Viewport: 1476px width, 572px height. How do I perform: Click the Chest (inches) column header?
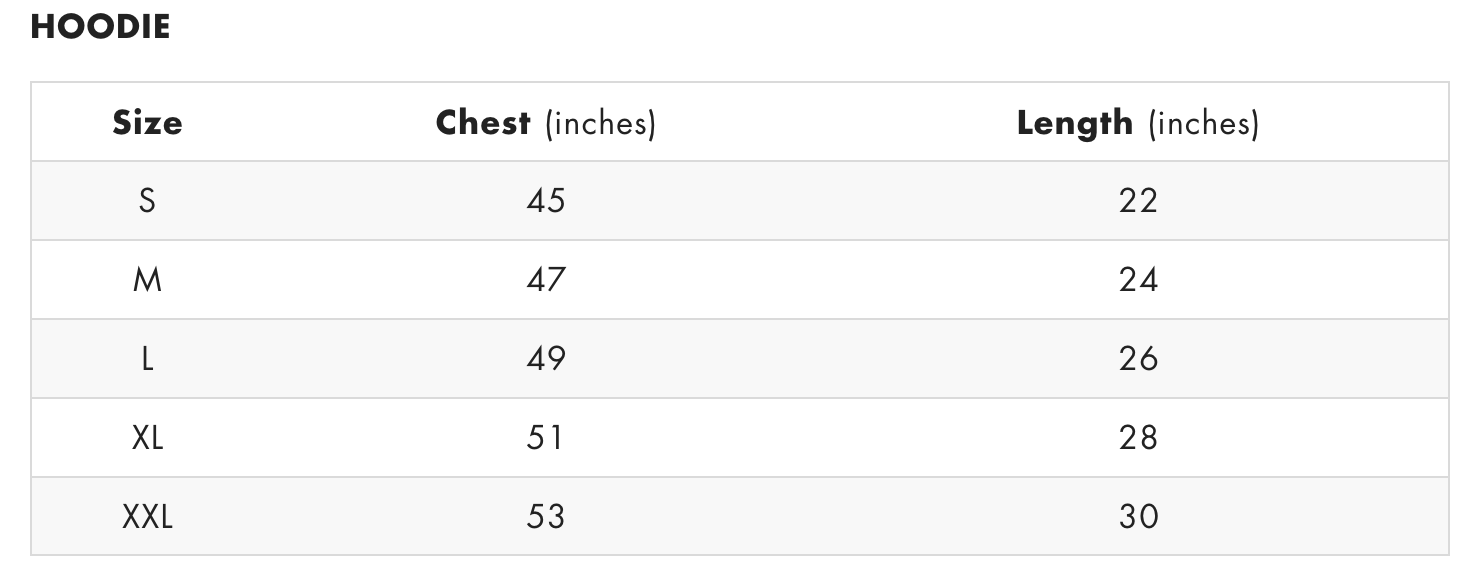tap(545, 123)
